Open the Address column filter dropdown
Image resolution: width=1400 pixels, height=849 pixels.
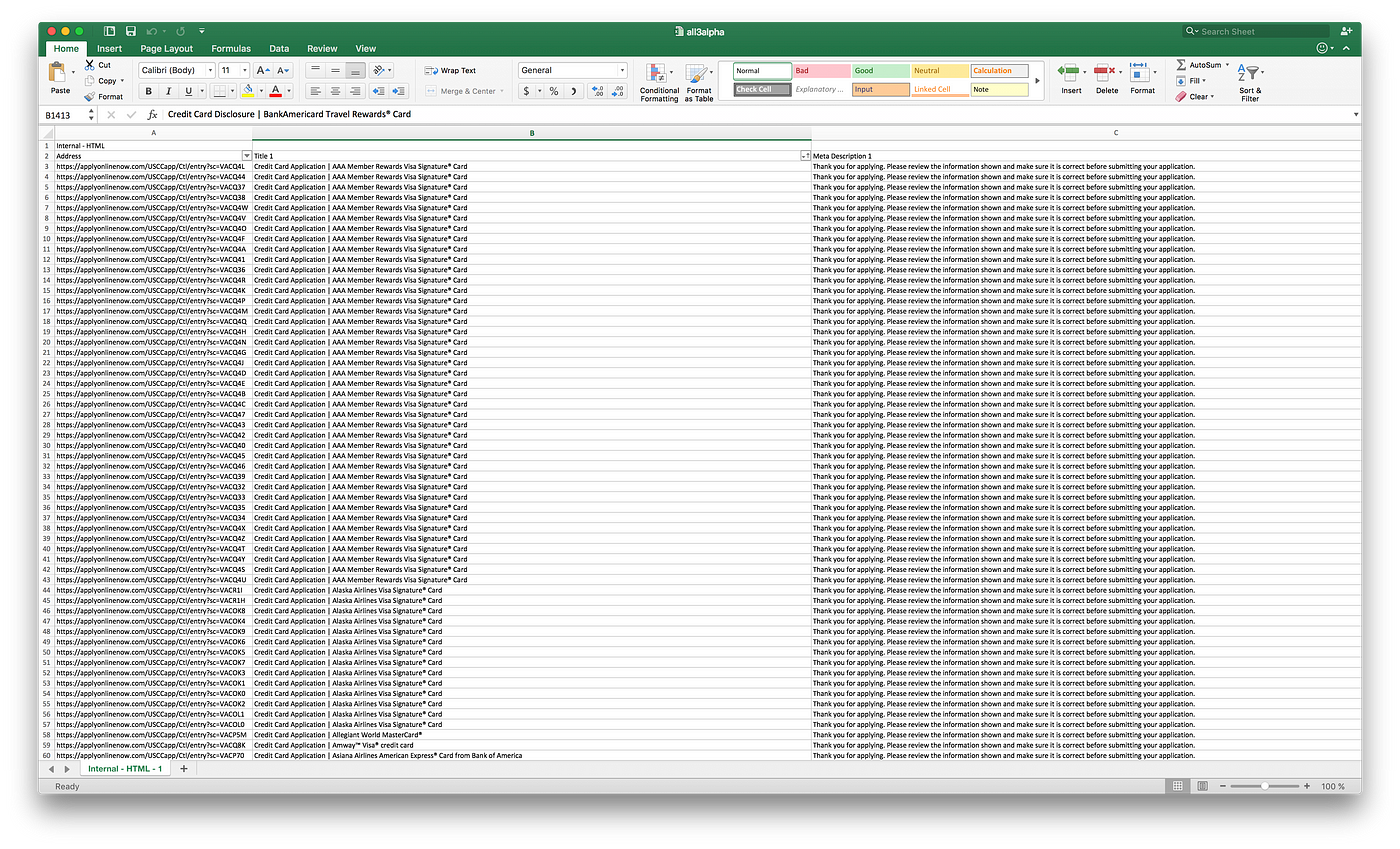point(247,156)
